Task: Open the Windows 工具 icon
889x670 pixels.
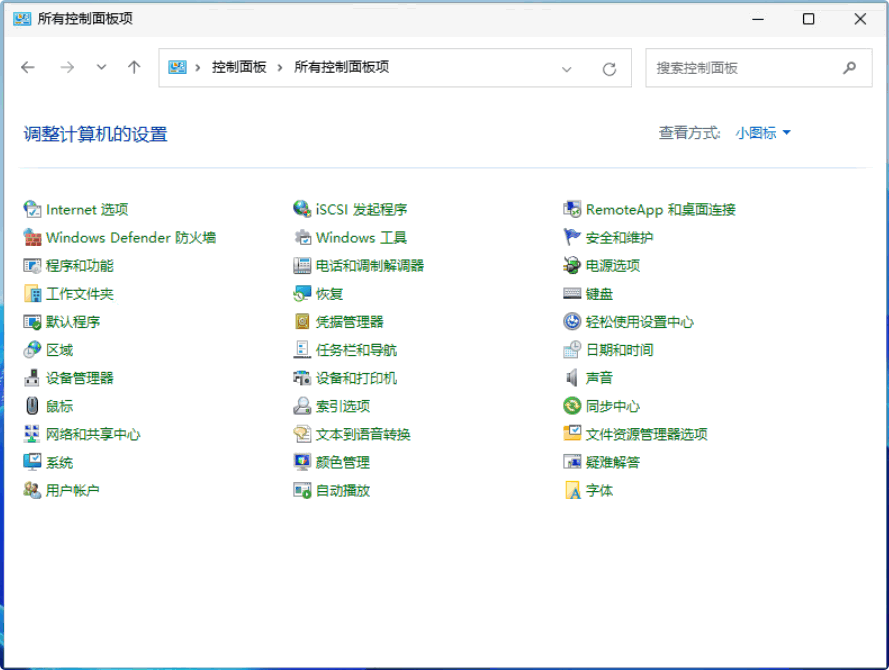Action: tap(302, 238)
